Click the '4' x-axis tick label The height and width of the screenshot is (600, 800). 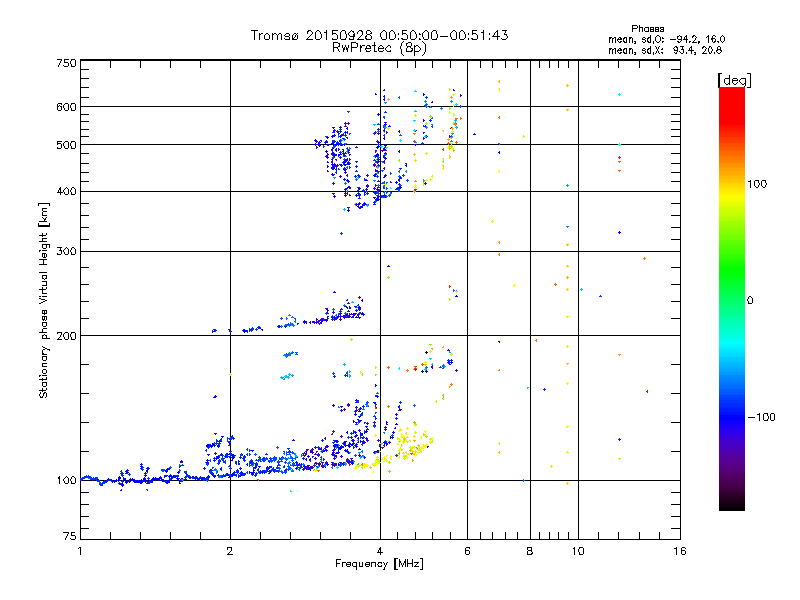[x=380, y=551]
